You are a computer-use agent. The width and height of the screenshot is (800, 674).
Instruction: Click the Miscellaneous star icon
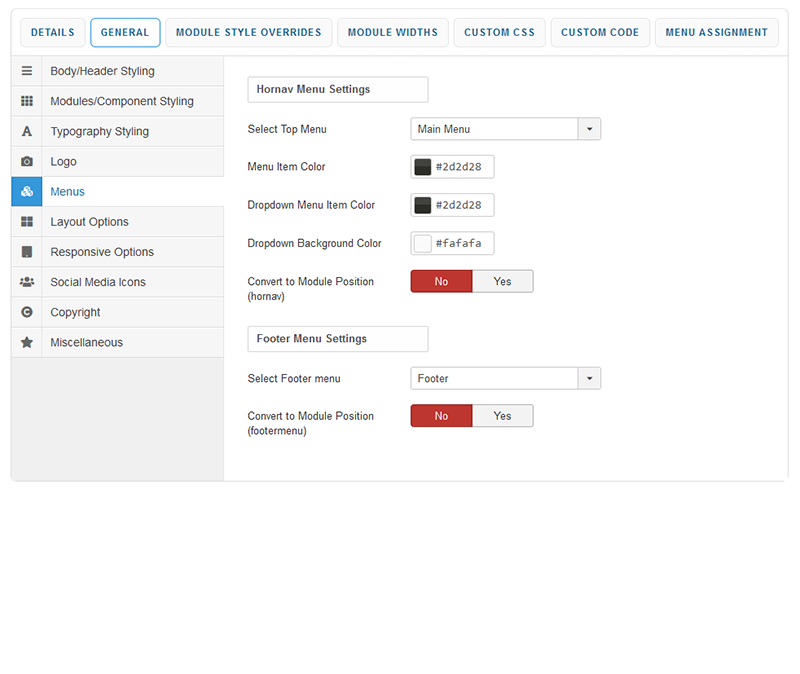(27, 342)
